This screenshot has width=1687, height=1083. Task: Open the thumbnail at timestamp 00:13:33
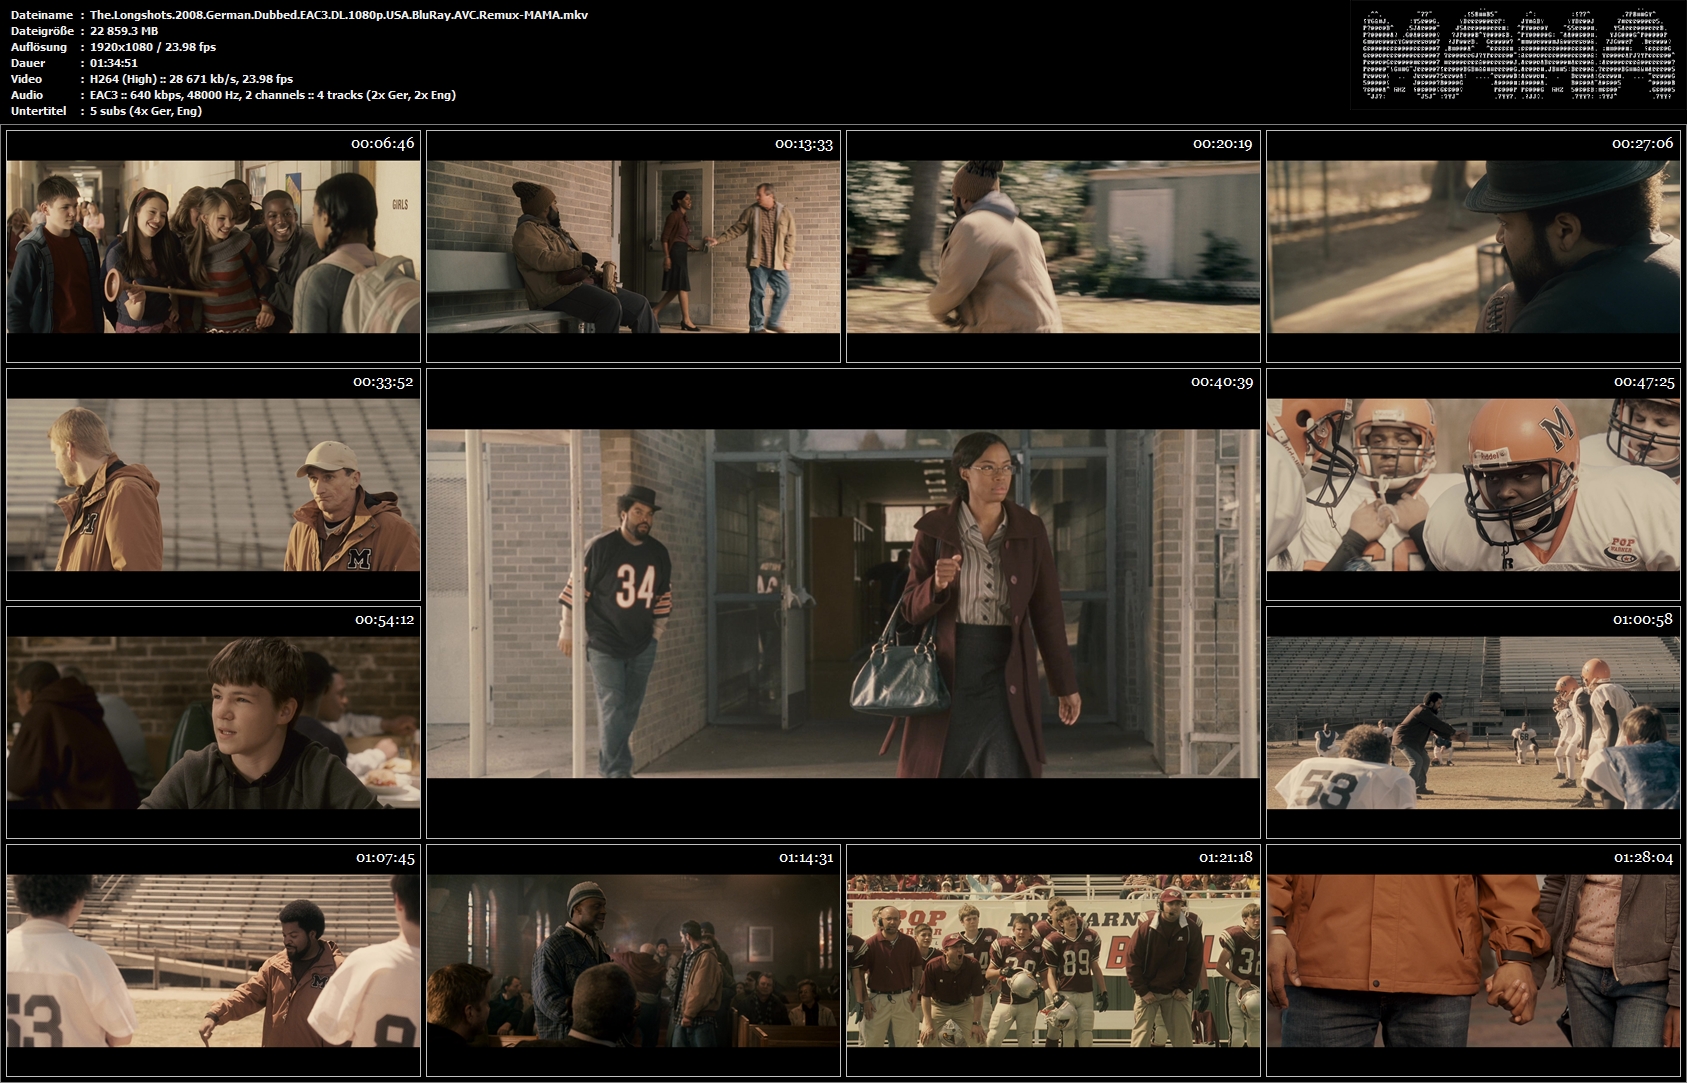coord(633,246)
